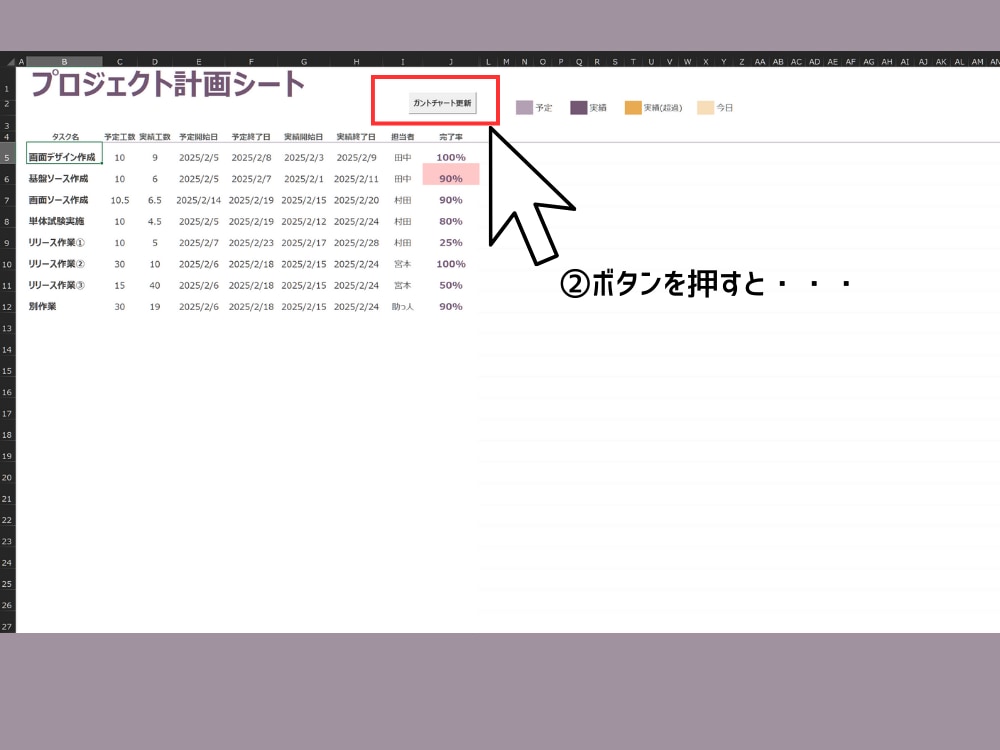Click the ガントチャート更新 button
This screenshot has height=750, width=1000.
tap(442, 103)
